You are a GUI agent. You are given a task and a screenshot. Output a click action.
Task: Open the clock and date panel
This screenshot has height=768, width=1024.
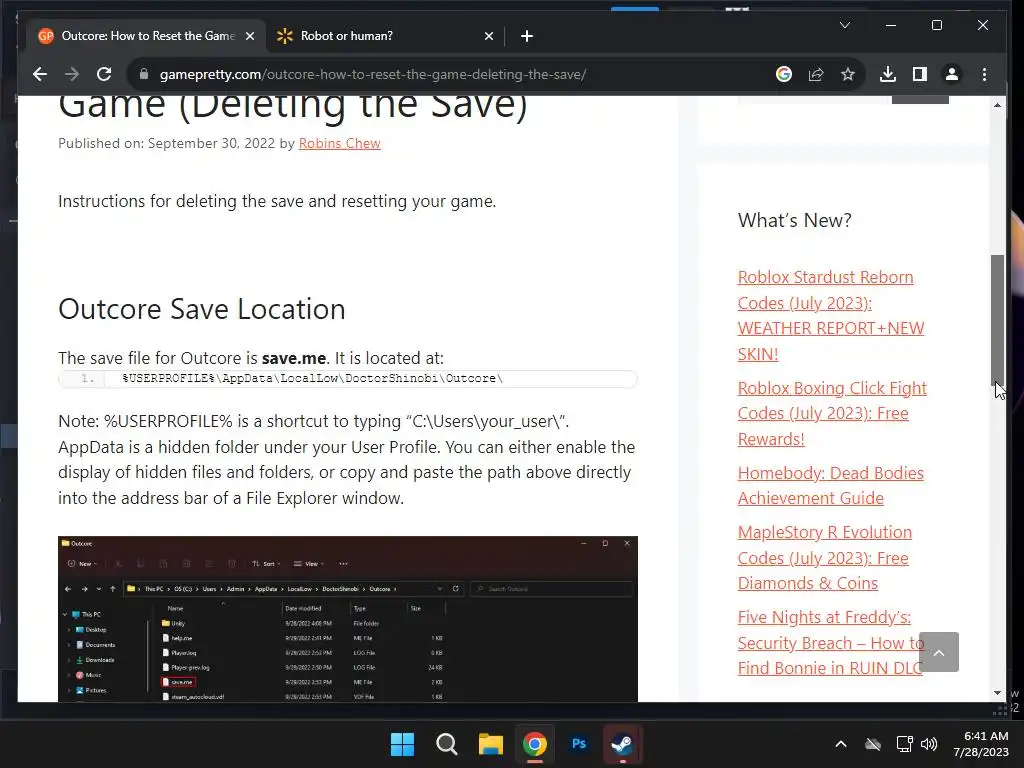[x=981, y=744]
